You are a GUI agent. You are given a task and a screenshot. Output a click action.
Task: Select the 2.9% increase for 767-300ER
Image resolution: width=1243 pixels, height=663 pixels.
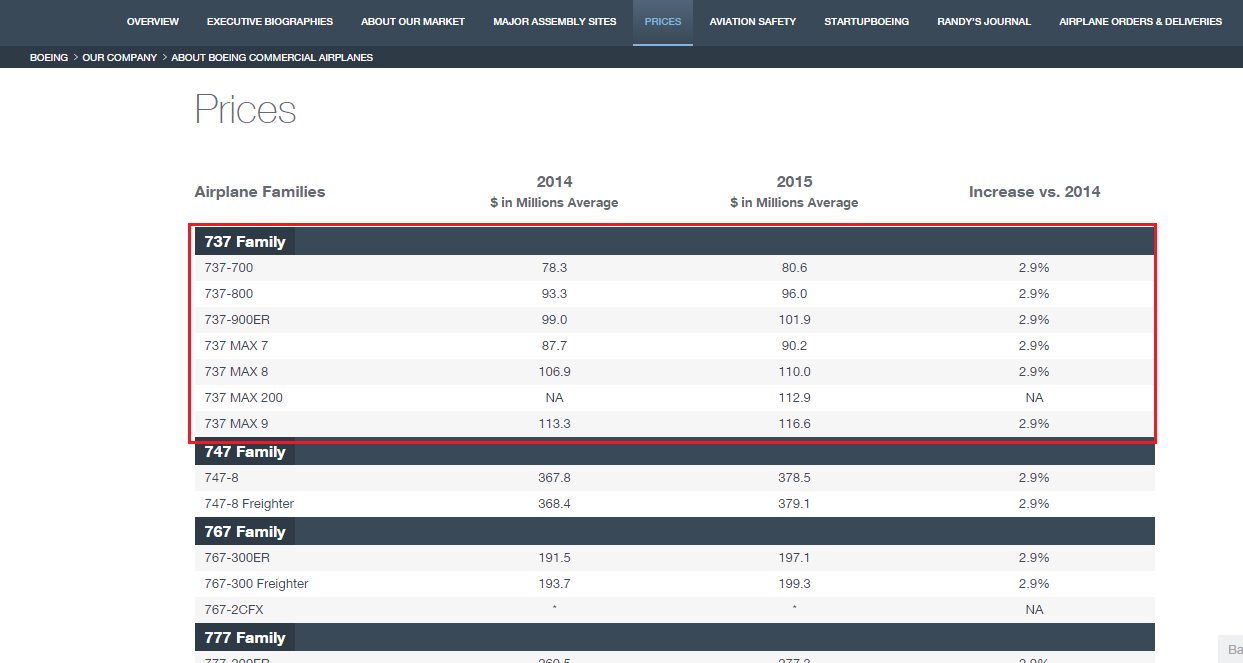click(1034, 558)
